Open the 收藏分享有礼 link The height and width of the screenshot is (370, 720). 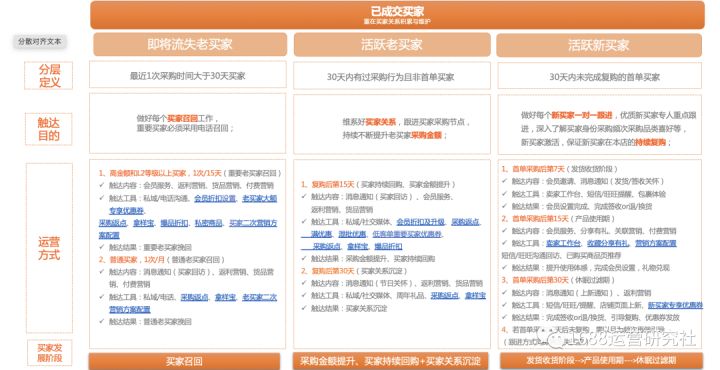click(x=608, y=243)
